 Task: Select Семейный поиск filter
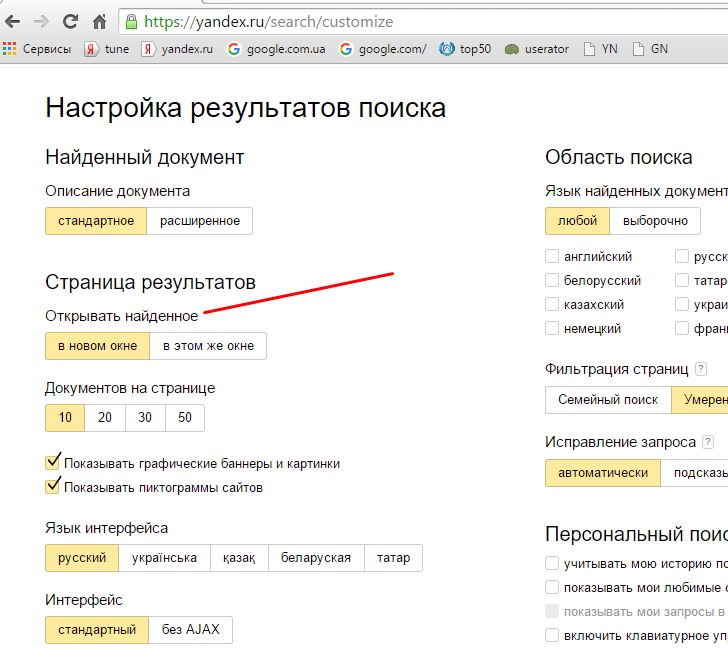pos(608,400)
